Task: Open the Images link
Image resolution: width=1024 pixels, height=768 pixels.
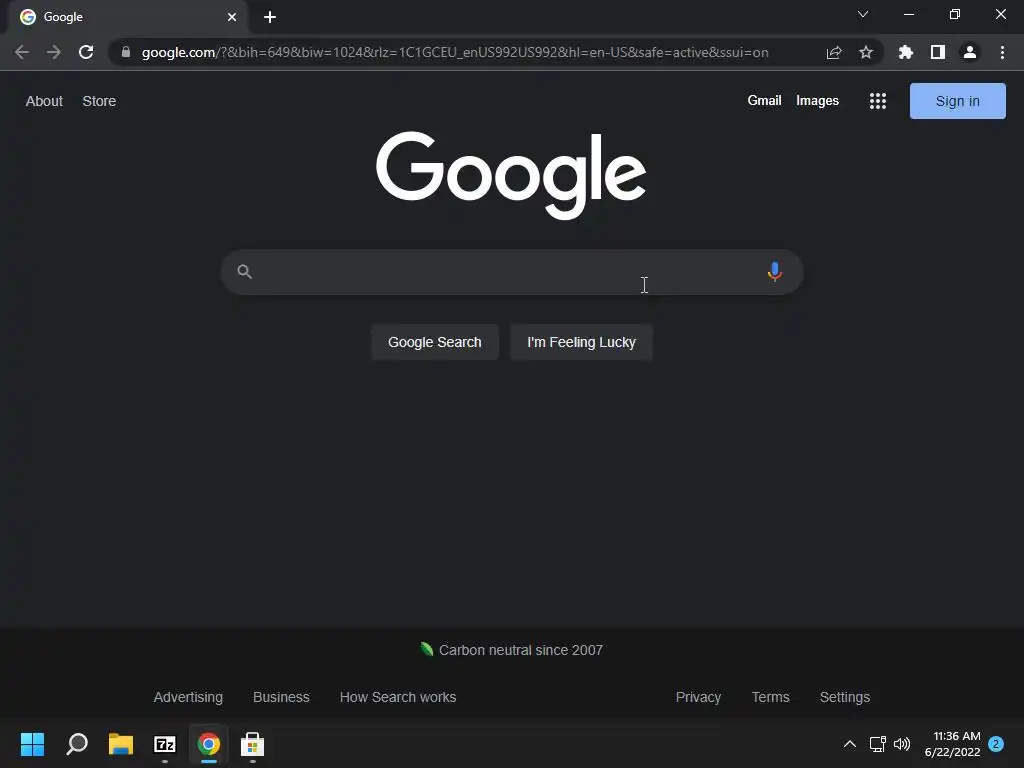Action: [x=817, y=101]
